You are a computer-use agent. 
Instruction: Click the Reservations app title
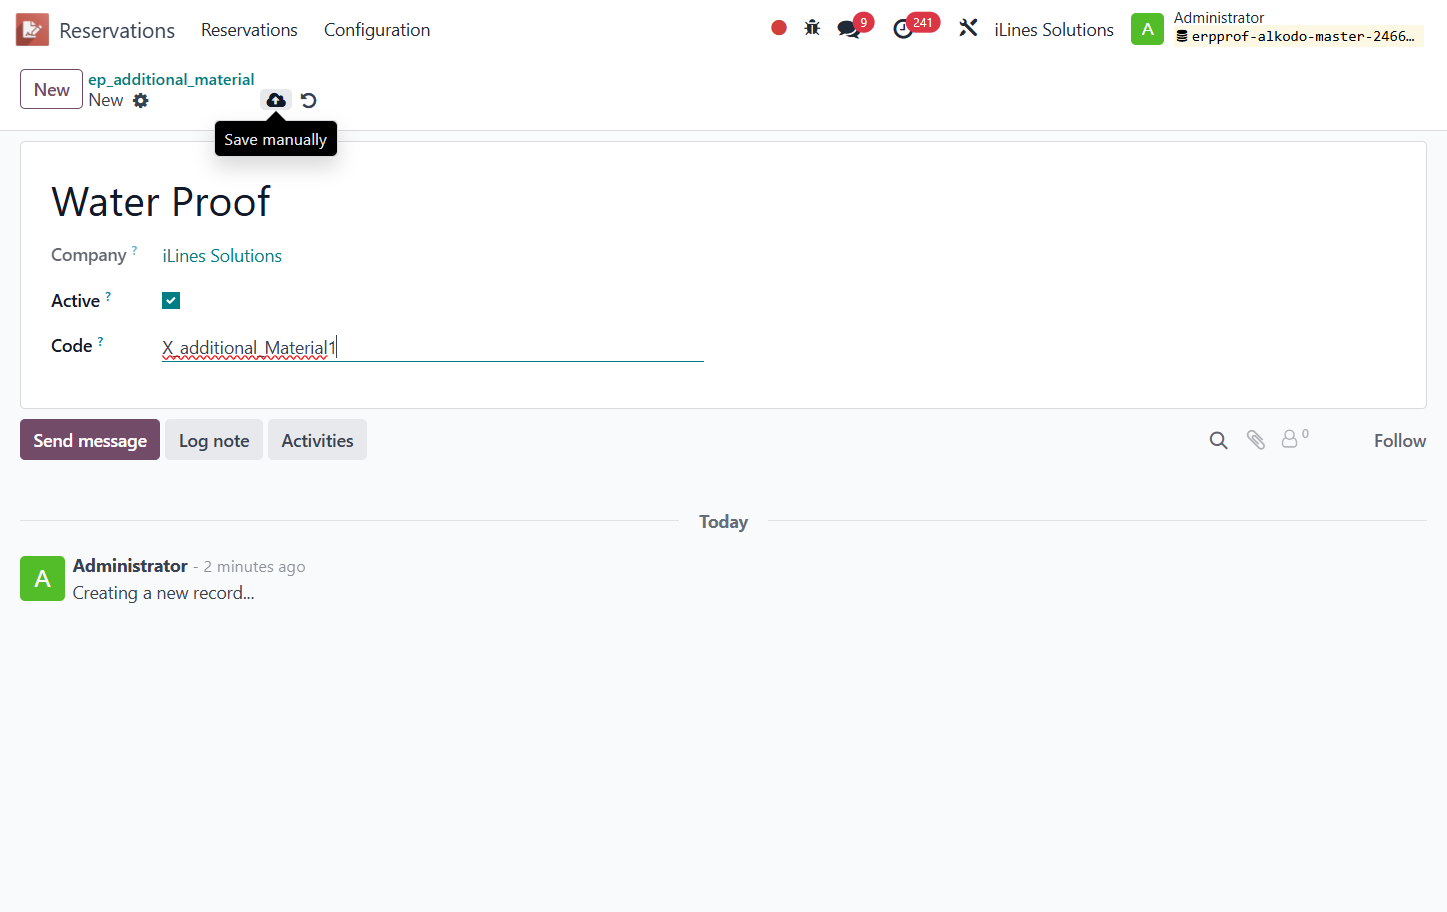coord(117,31)
